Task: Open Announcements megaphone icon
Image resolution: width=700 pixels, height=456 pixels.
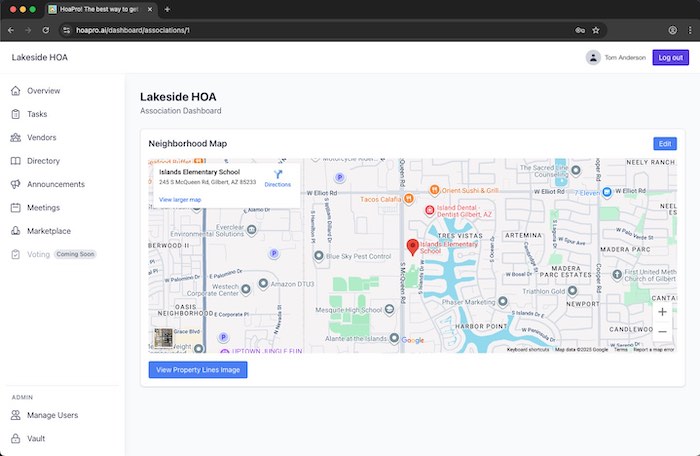Action: tap(16, 184)
